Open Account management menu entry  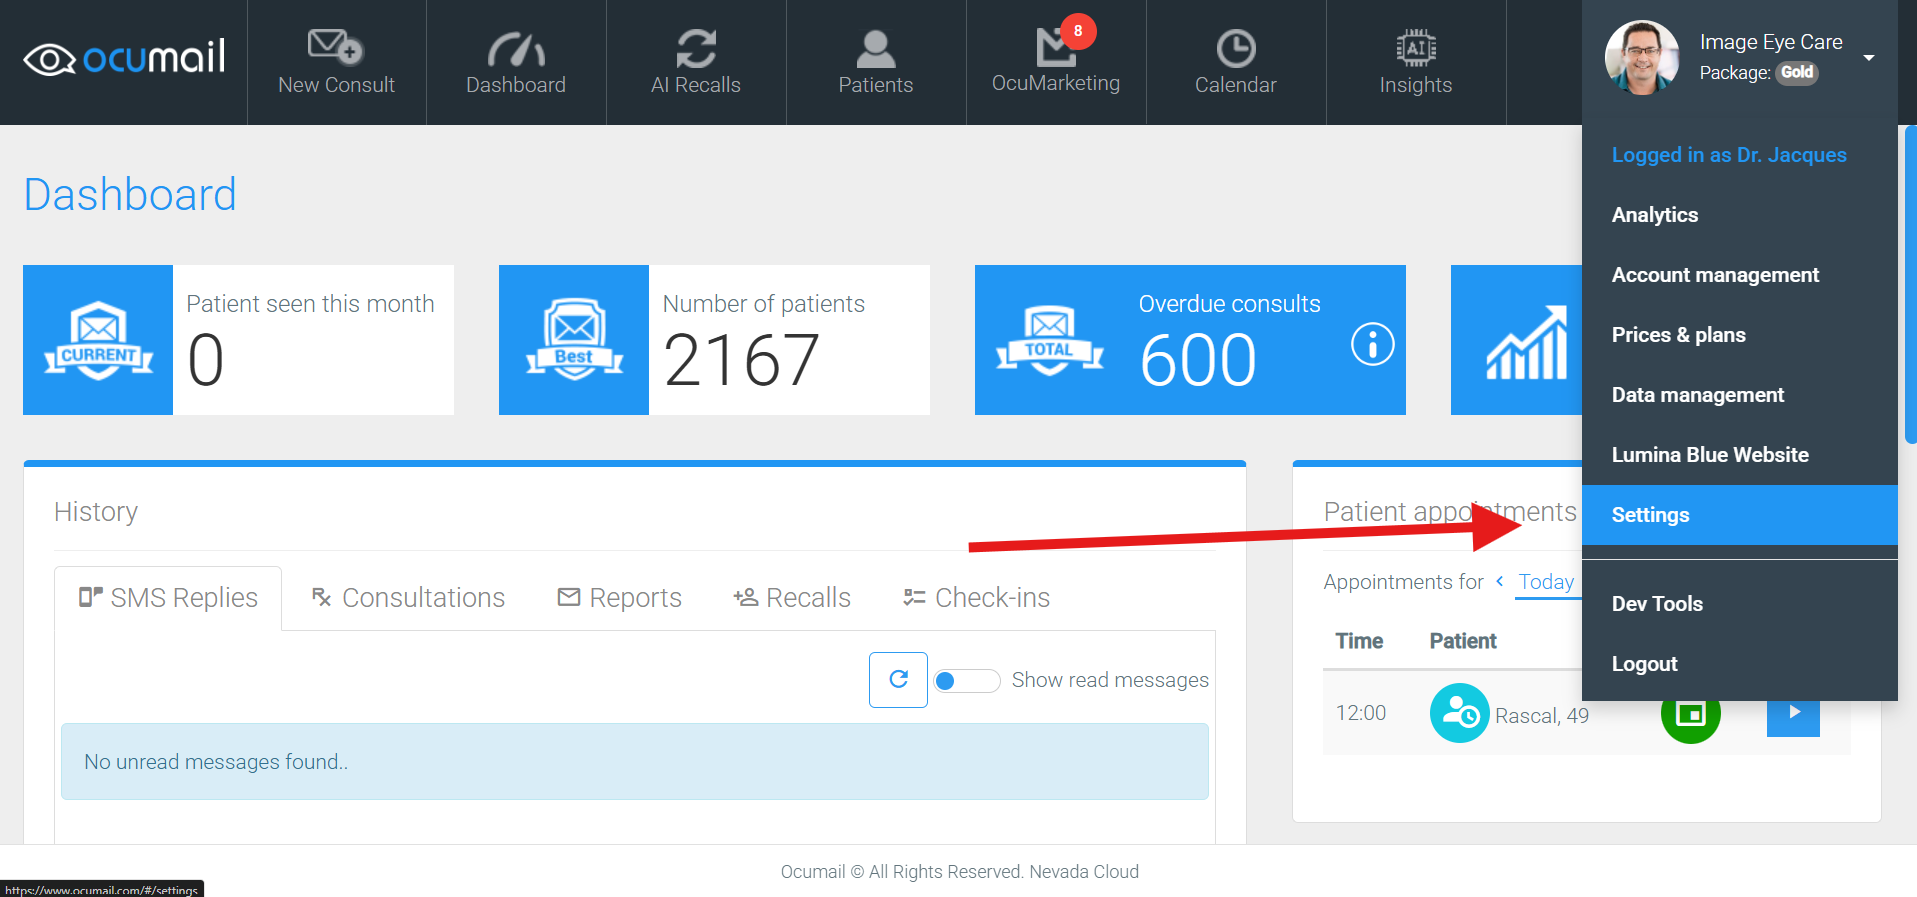[1740, 275]
